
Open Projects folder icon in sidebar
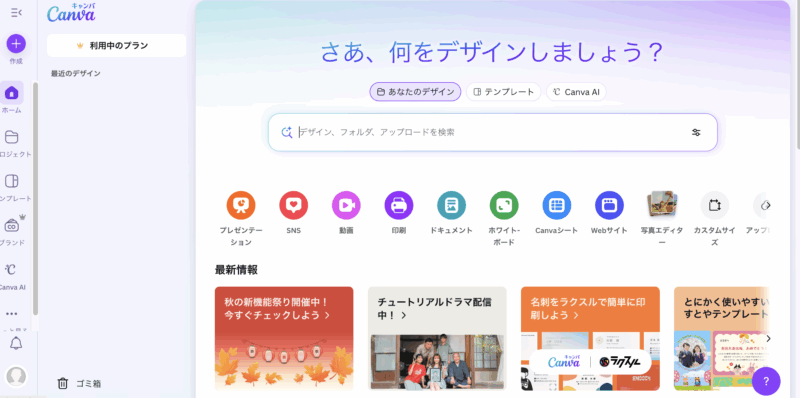tap(11, 137)
